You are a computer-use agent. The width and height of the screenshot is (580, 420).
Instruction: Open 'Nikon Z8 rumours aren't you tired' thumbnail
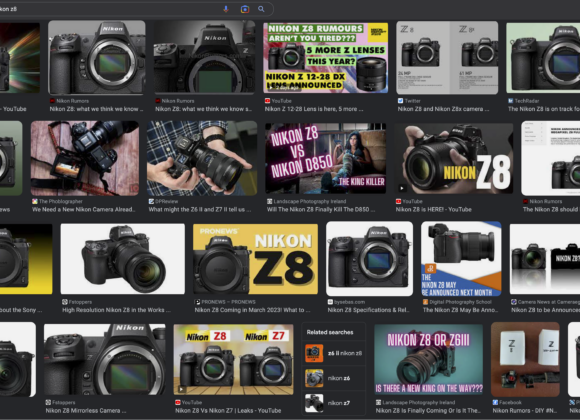click(x=326, y=57)
